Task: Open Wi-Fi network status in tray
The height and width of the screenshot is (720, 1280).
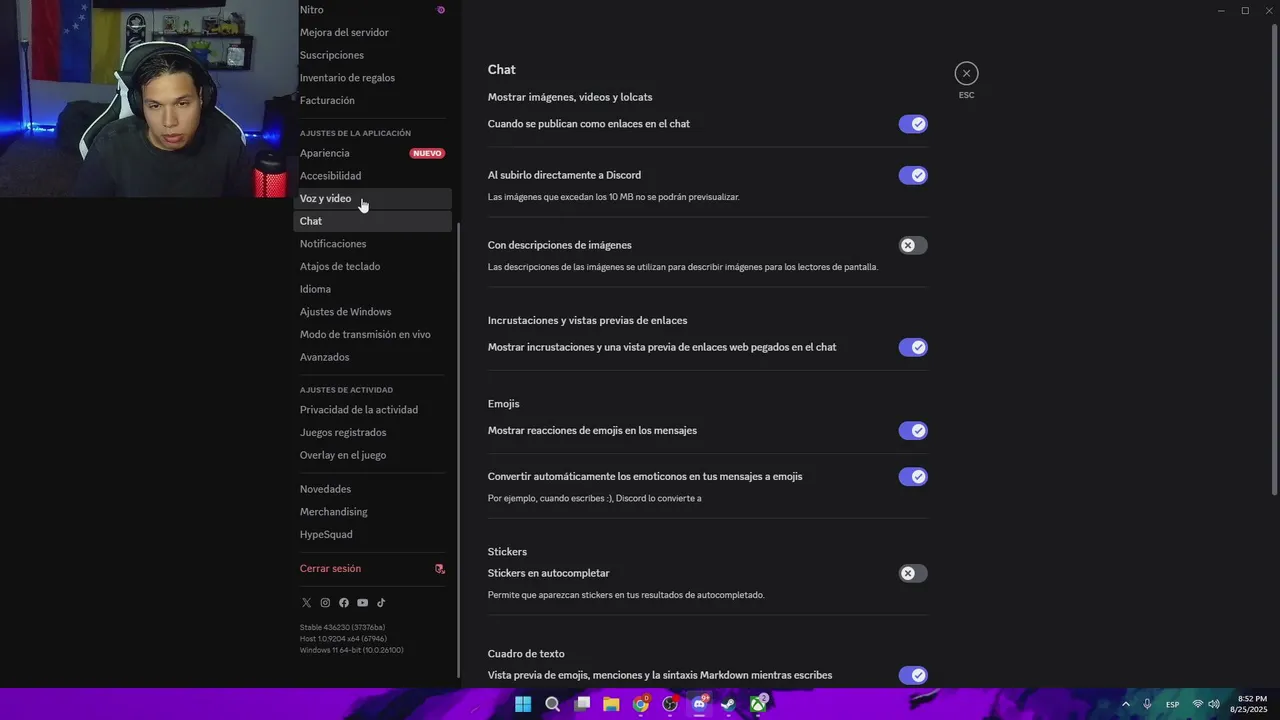Action: click(x=1198, y=704)
